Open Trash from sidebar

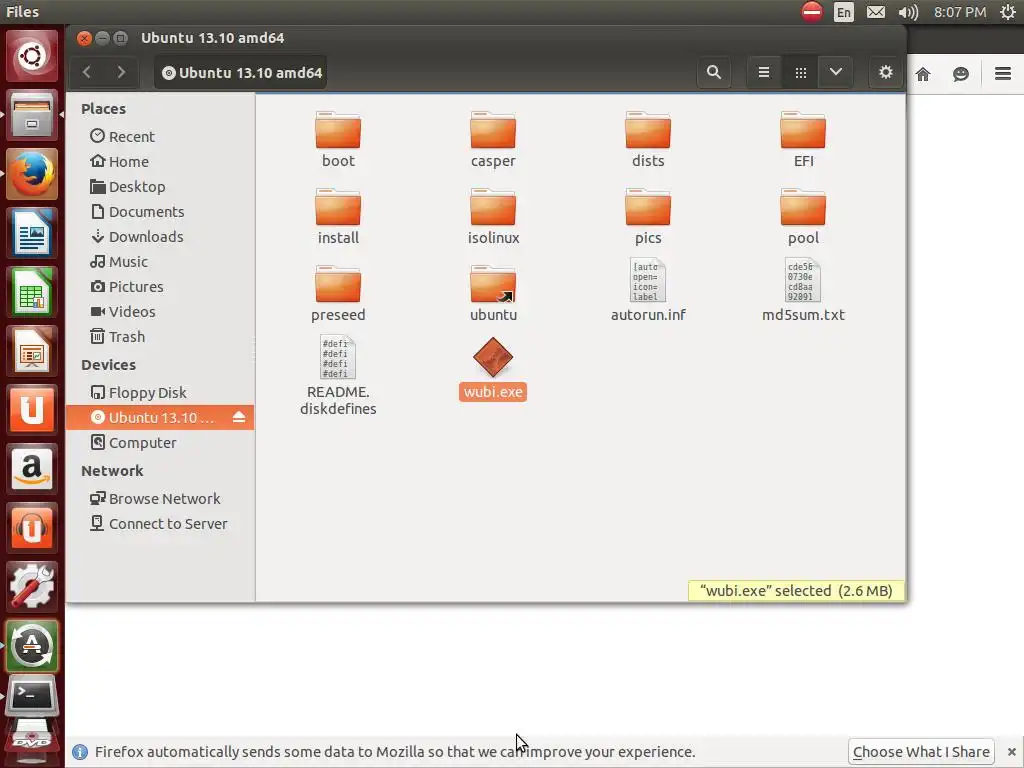(x=160, y=337)
